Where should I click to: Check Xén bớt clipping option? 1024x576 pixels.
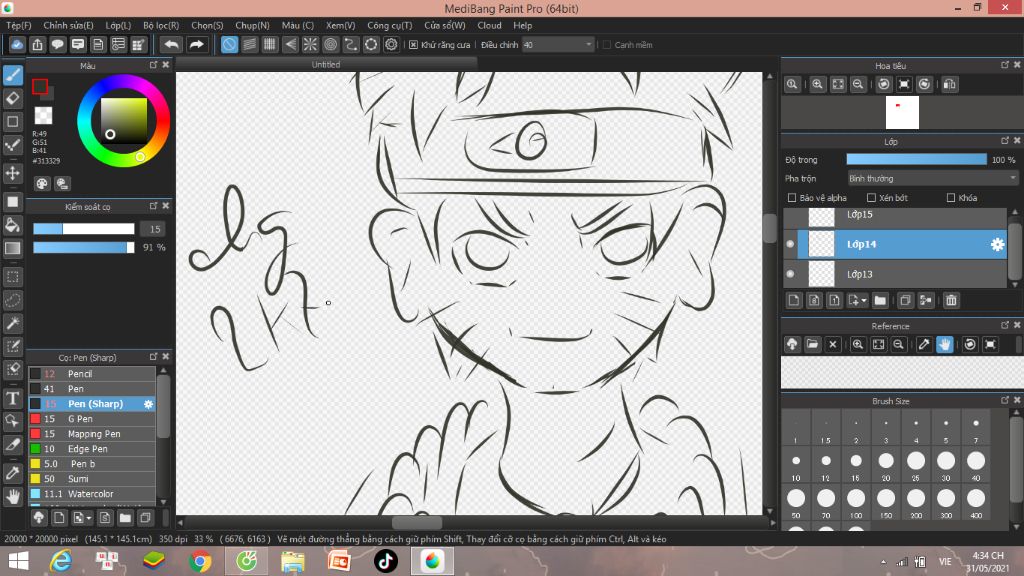point(871,198)
